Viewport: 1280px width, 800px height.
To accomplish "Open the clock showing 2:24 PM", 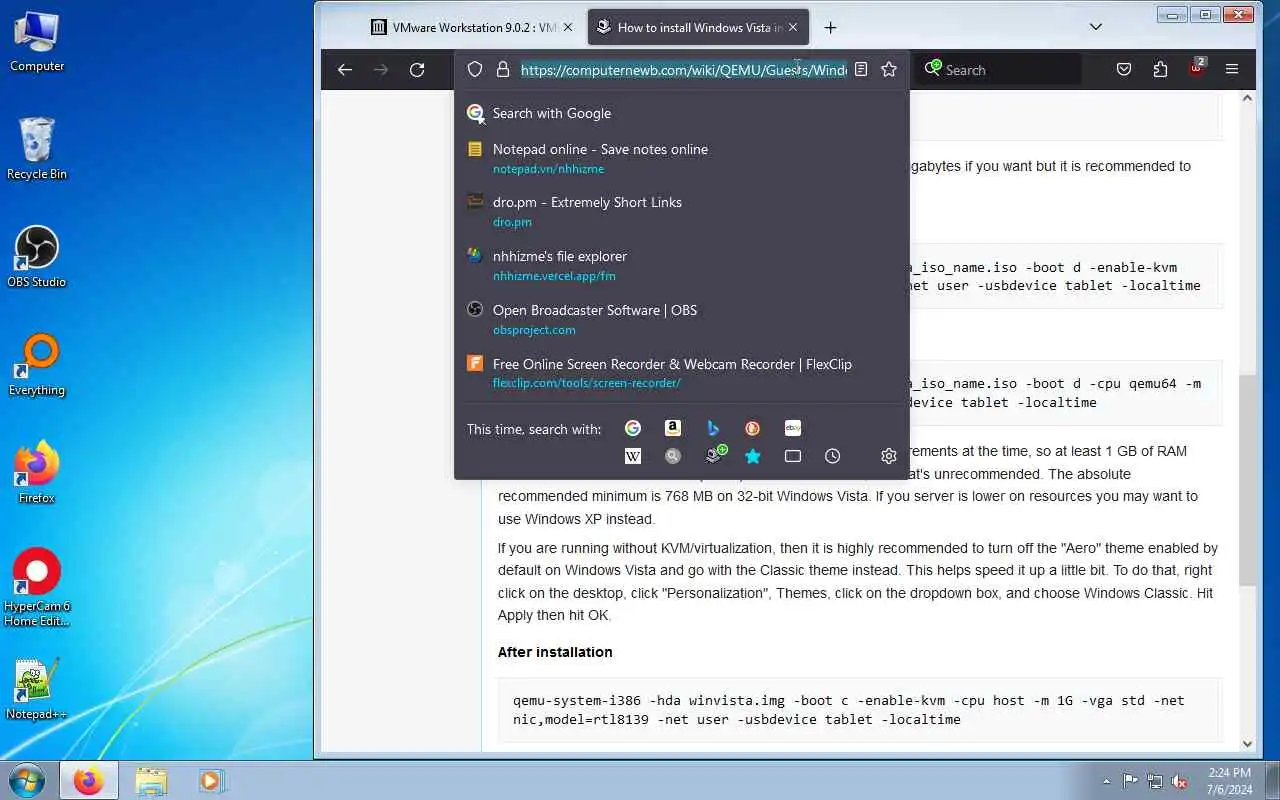I will pyautogui.click(x=1229, y=780).
